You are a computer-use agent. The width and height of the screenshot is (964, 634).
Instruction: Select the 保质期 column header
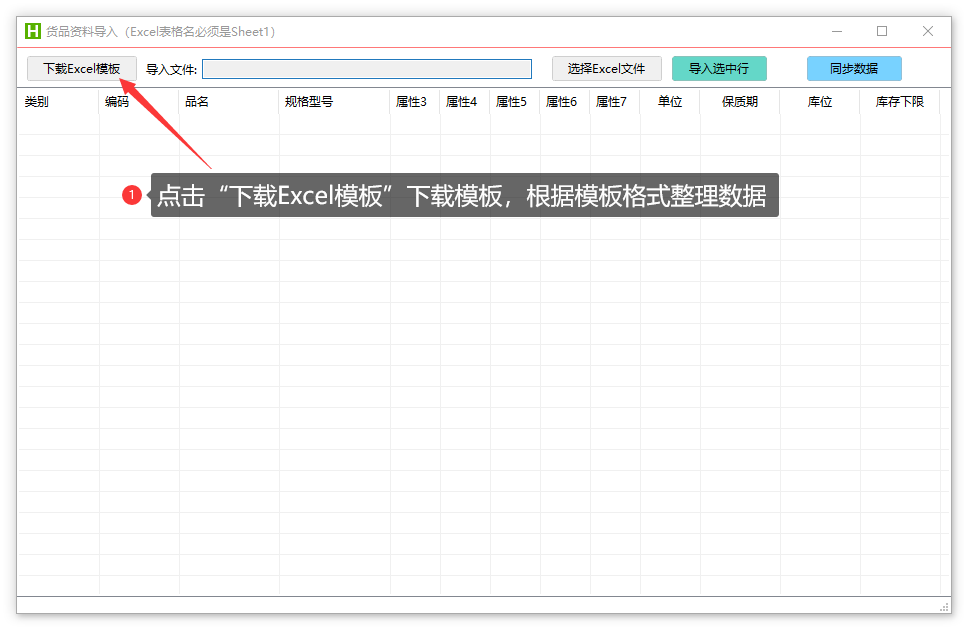click(x=740, y=102)
